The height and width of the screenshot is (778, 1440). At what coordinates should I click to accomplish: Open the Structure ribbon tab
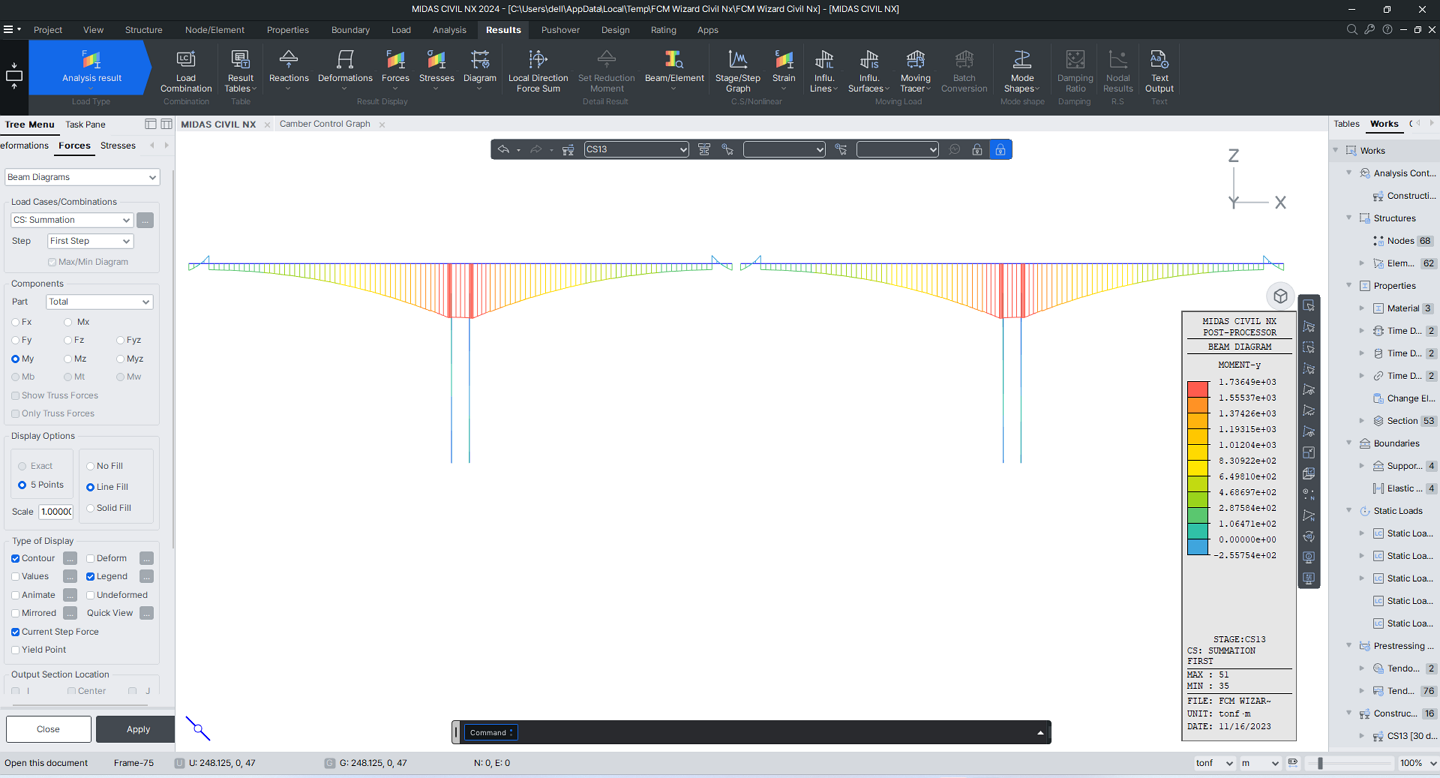(143, 30)
